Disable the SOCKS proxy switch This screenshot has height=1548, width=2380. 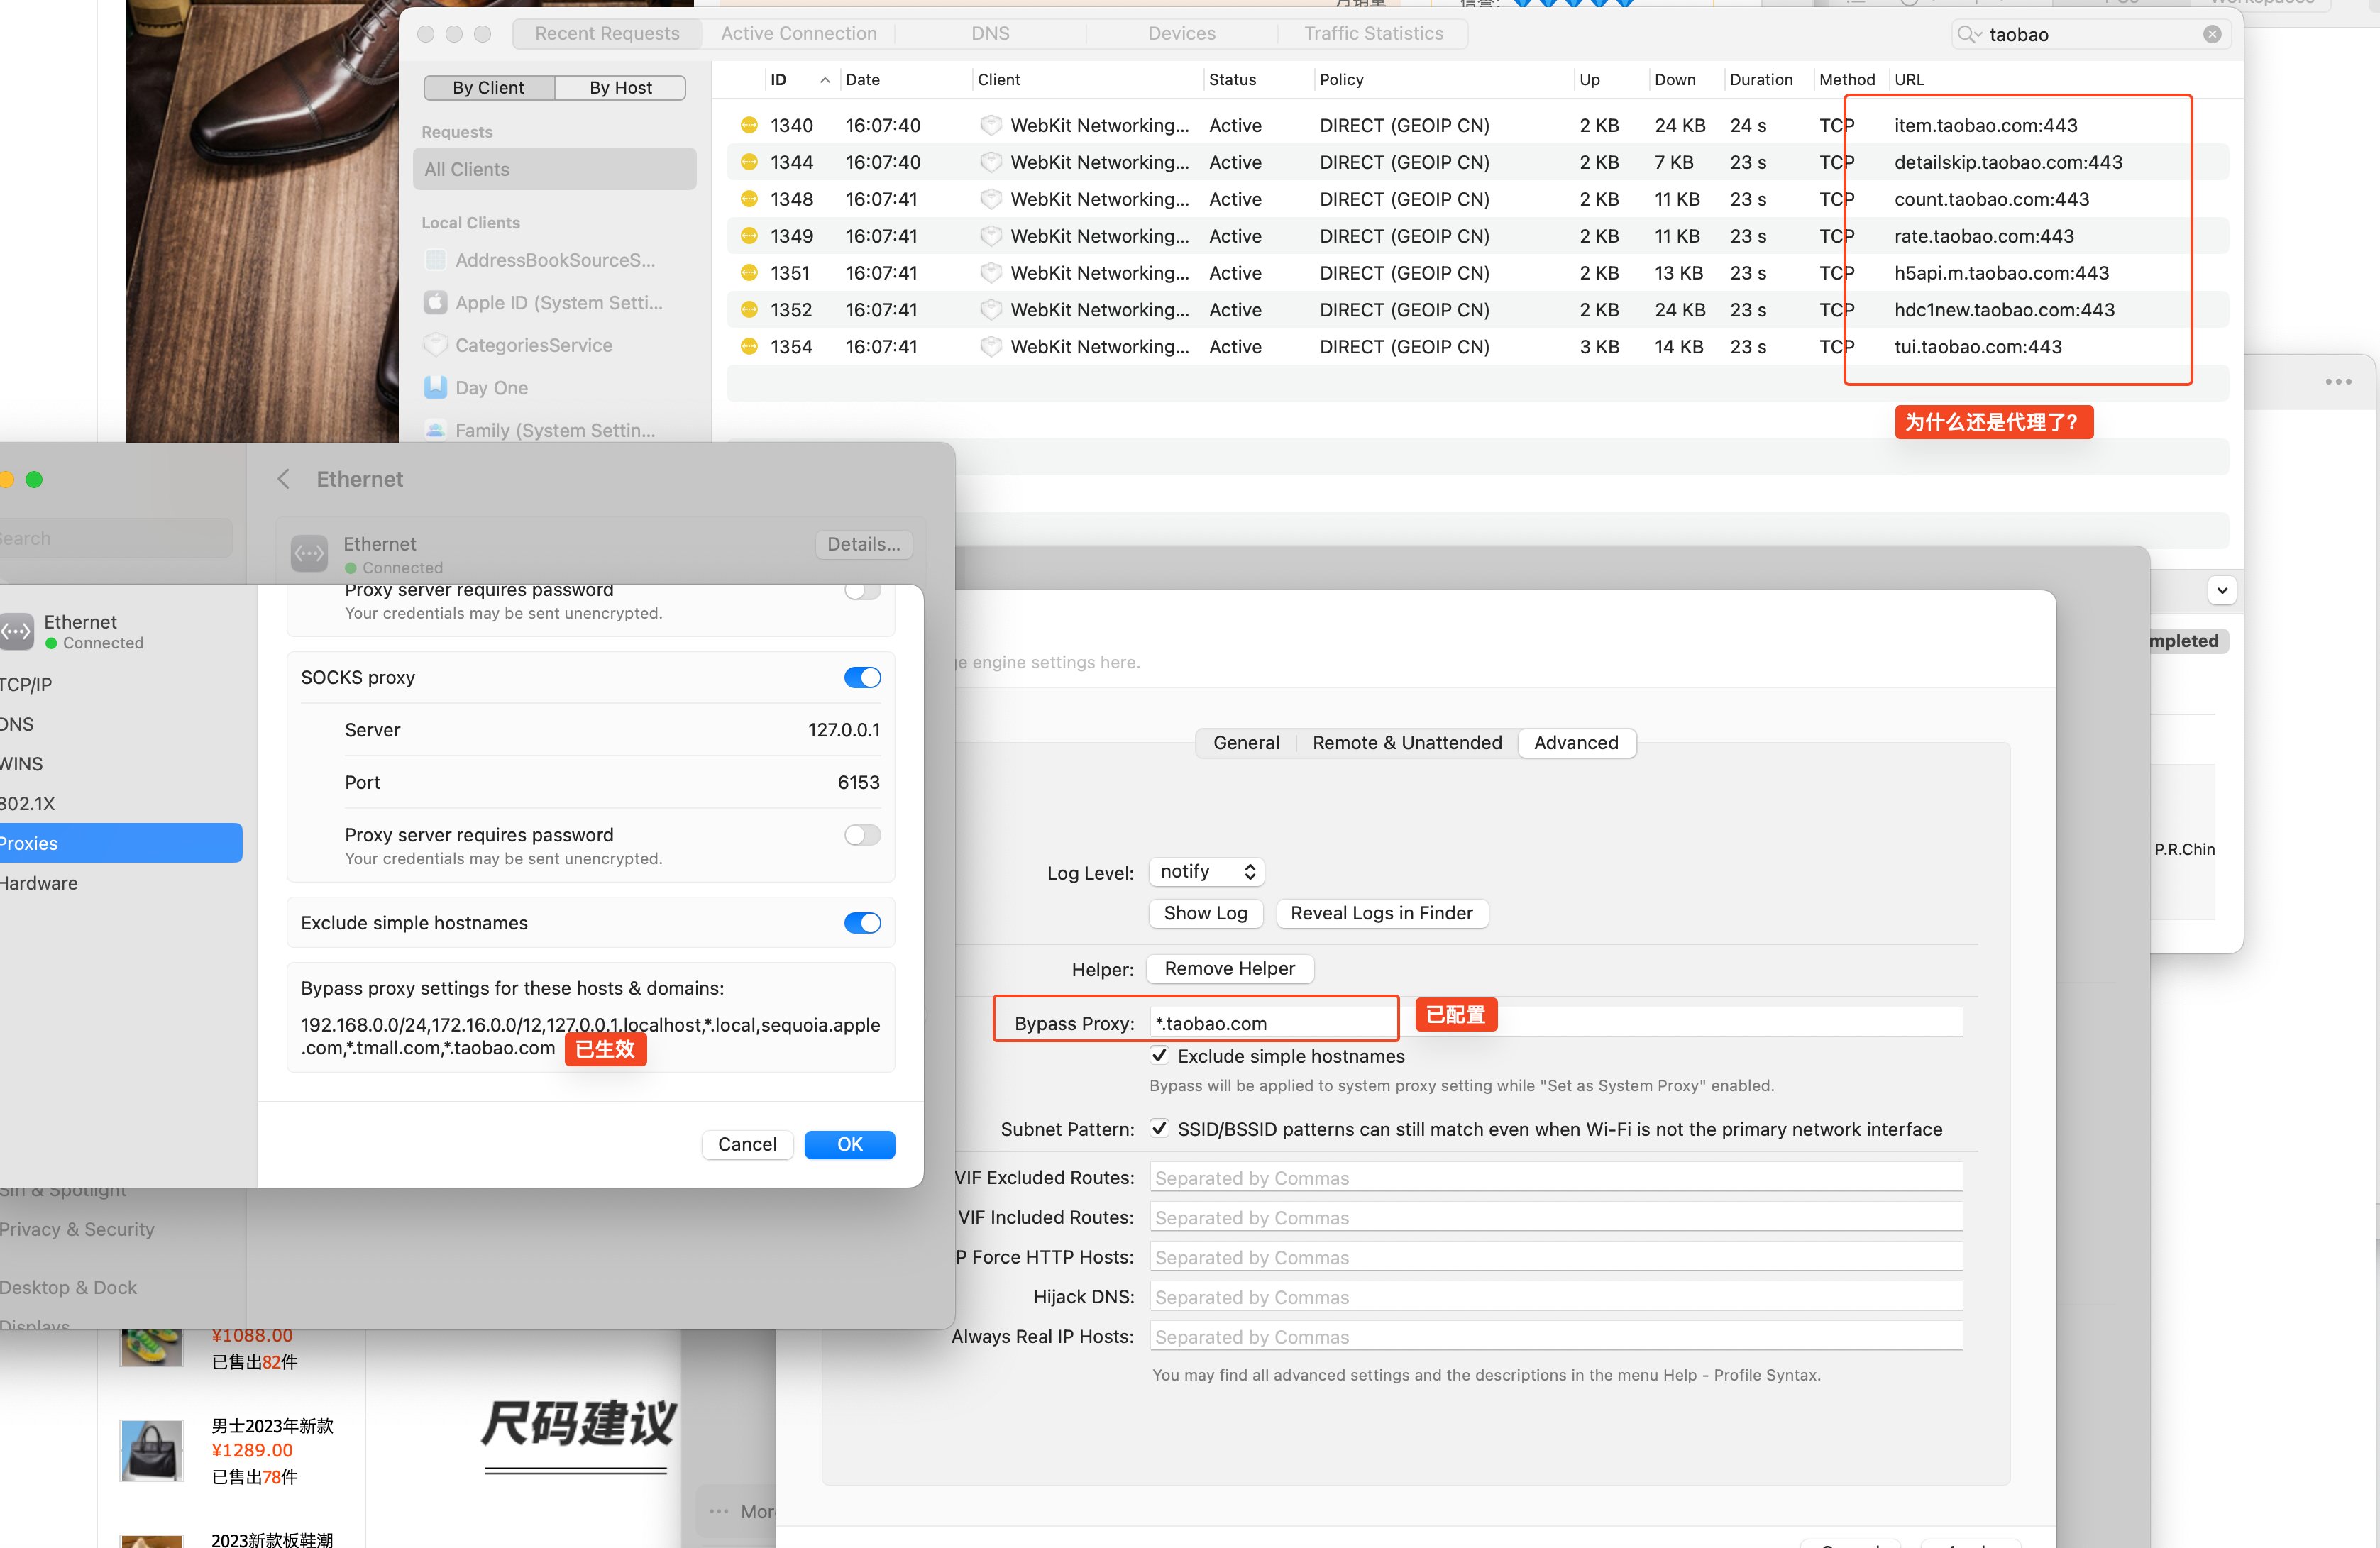(862, 677)
